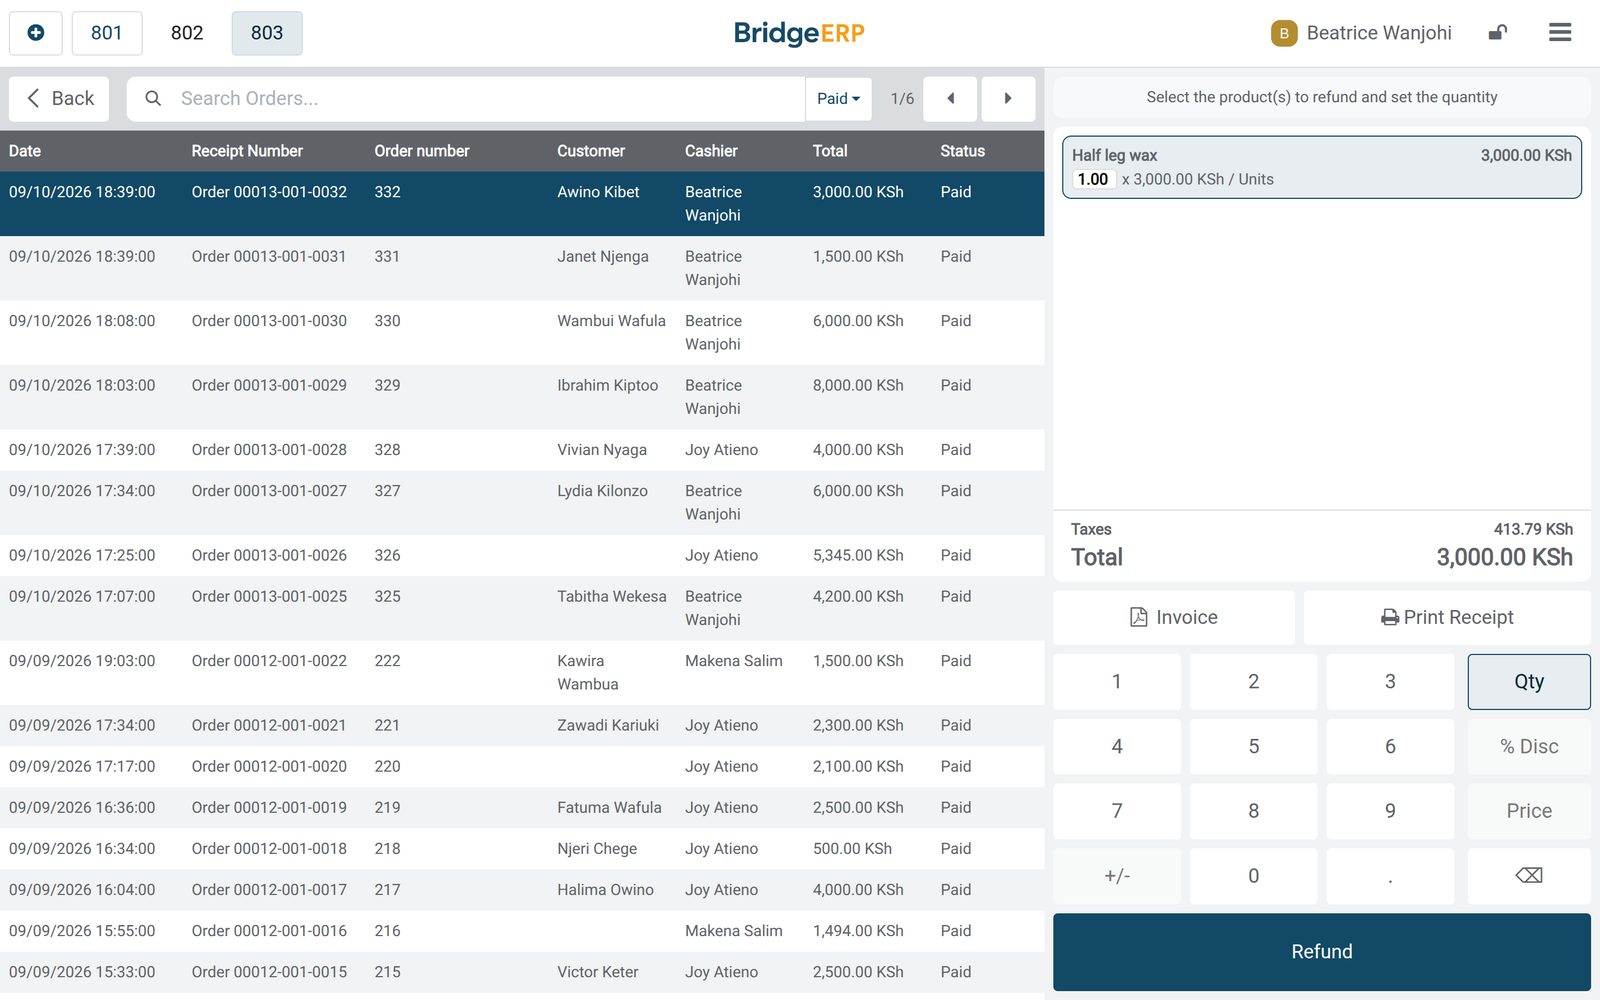Click the Date column header
Viewport: 1600px width, 1000px height.
tap(25, 151)
